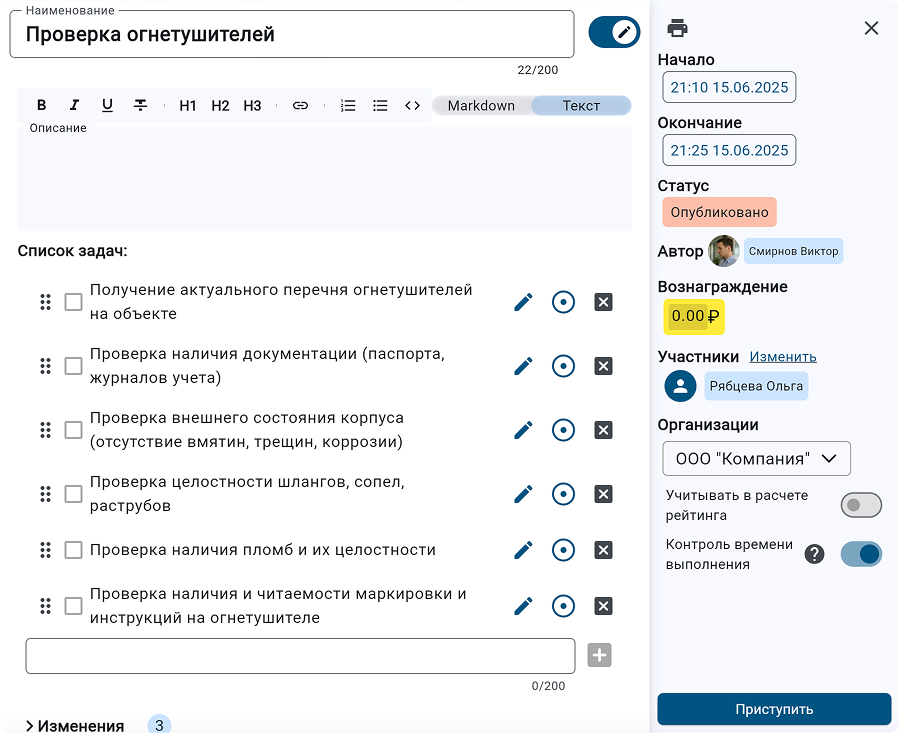Edit task 'Получение актуального перечня огнетушителей'

(523, 302)
